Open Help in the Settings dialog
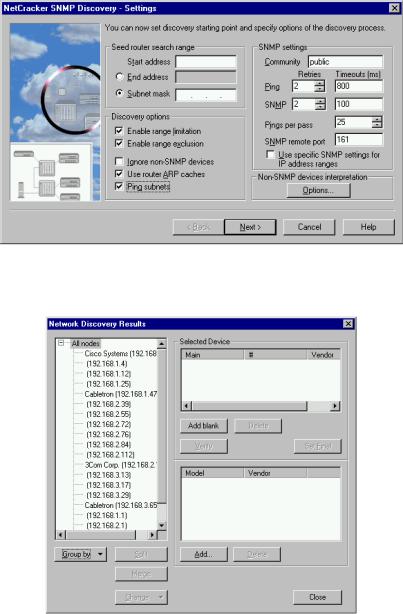 [369, 227]
